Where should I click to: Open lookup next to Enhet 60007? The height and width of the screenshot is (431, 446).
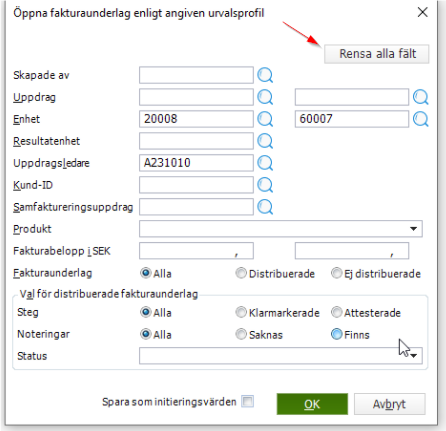pyautogui.click(x=421, y=119)
